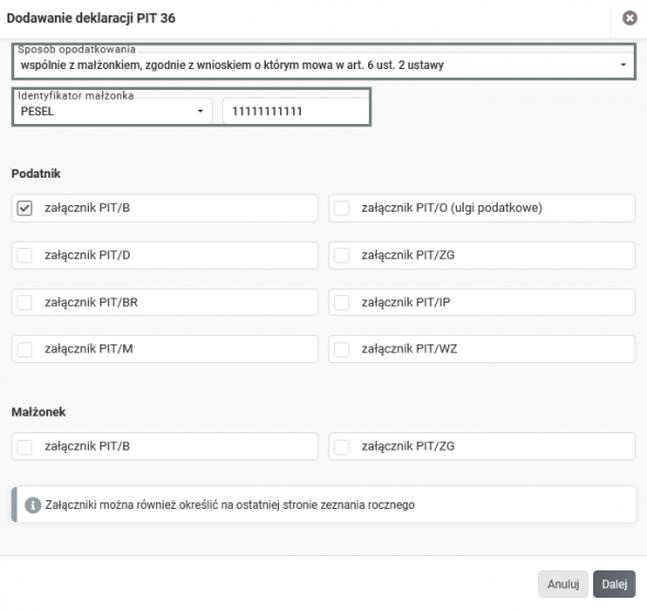
Task: Check załącznik PIT/IP checkbox
Action: tap(342, 302)
